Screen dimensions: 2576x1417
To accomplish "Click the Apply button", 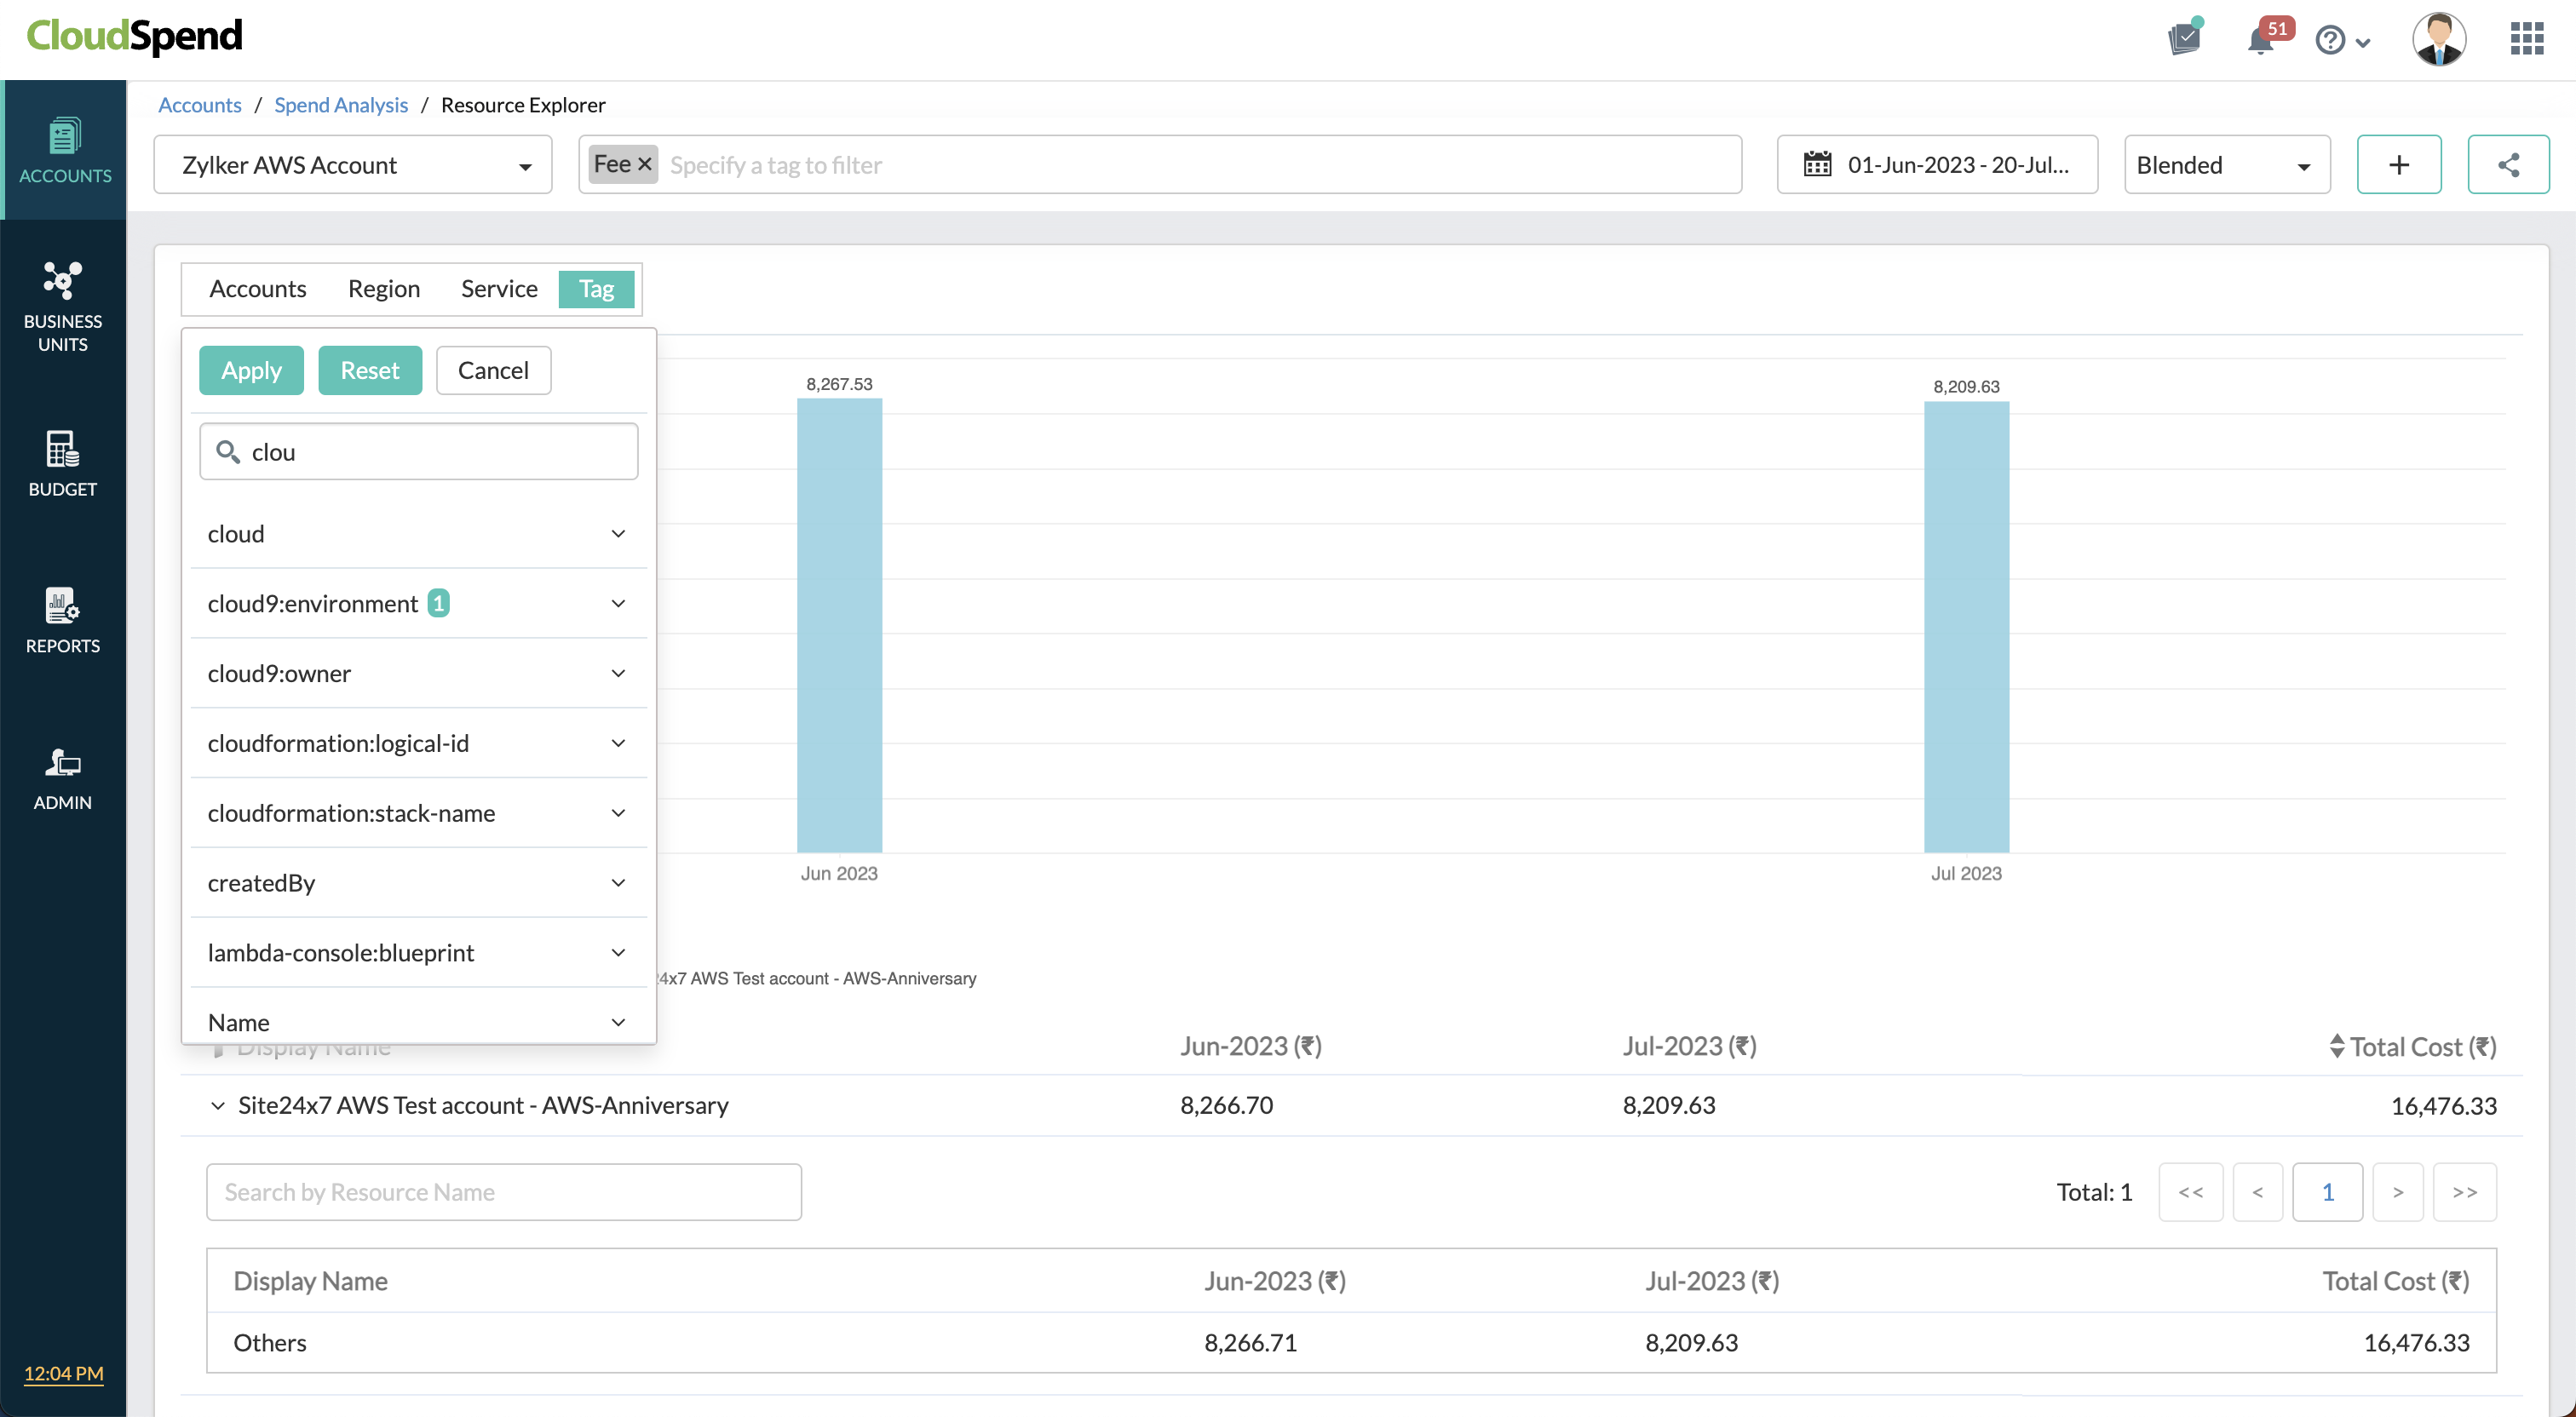I will coord(250,370).
